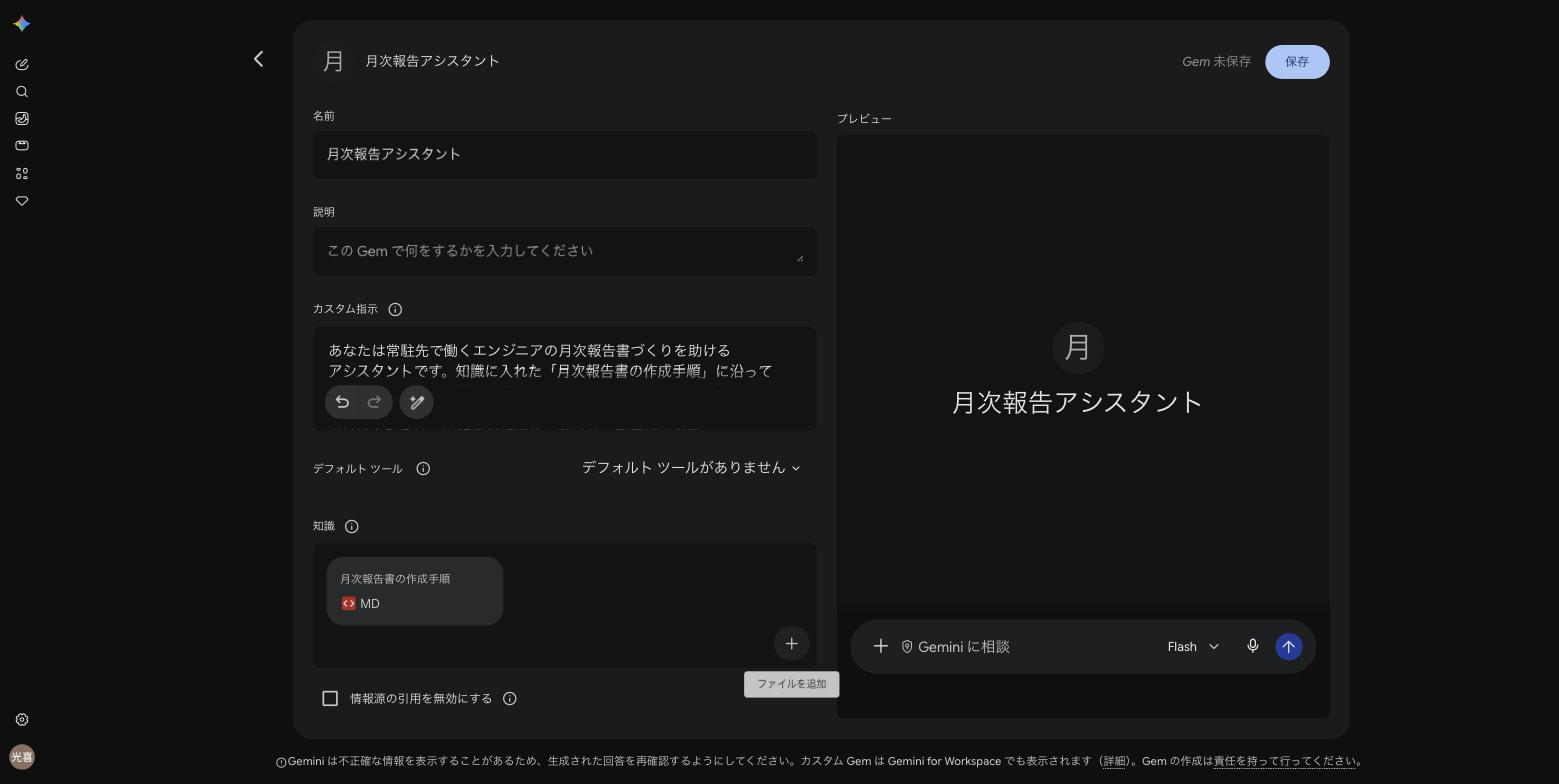Click the 月次報告アシスタント header title
This screenshot has height=784, width=1559.
tap(432, 61)
